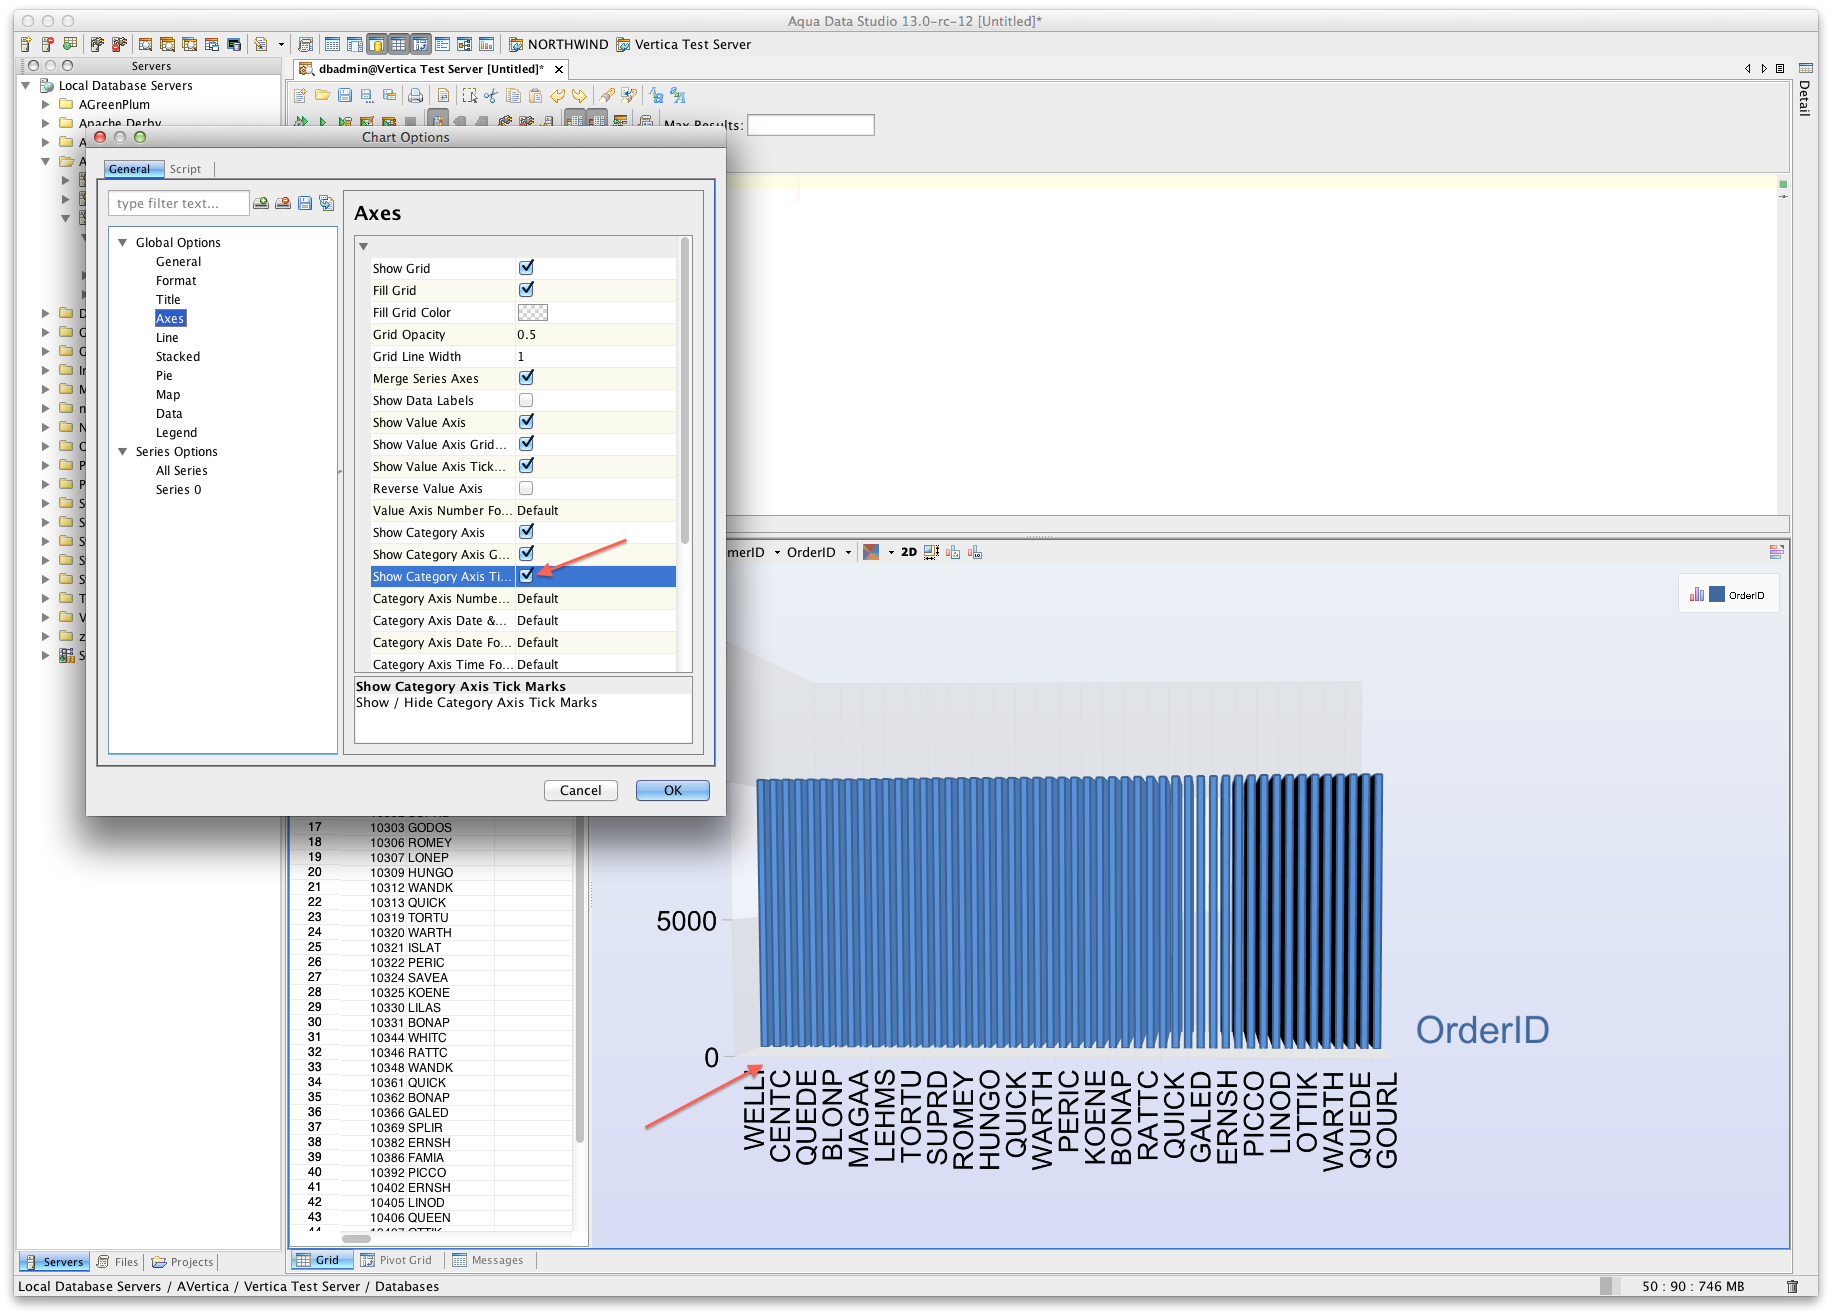The width and height of the screenshot is (1832, 1316).
Task: Click the New Script icon in the editor toolbar
Action: [x=300, y=96]
